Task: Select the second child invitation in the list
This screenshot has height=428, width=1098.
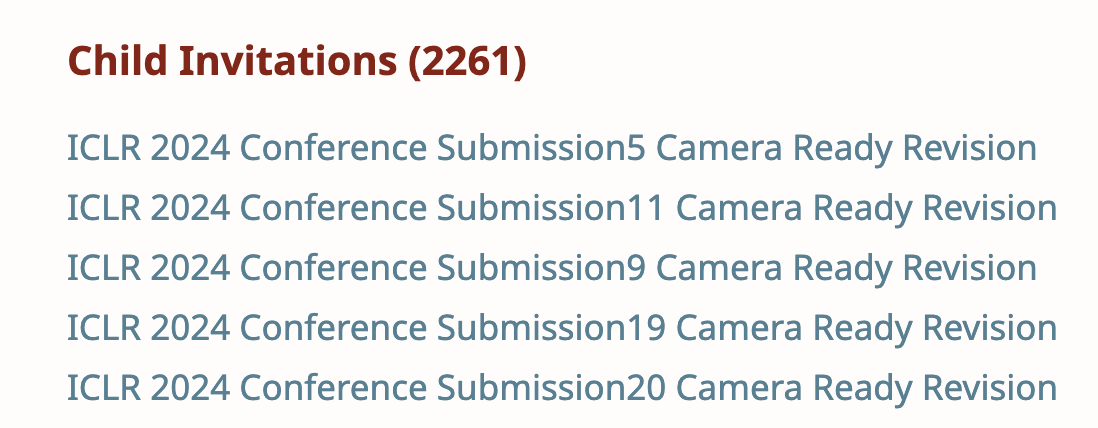Action: pyautogui.click(x=561, y=208)
